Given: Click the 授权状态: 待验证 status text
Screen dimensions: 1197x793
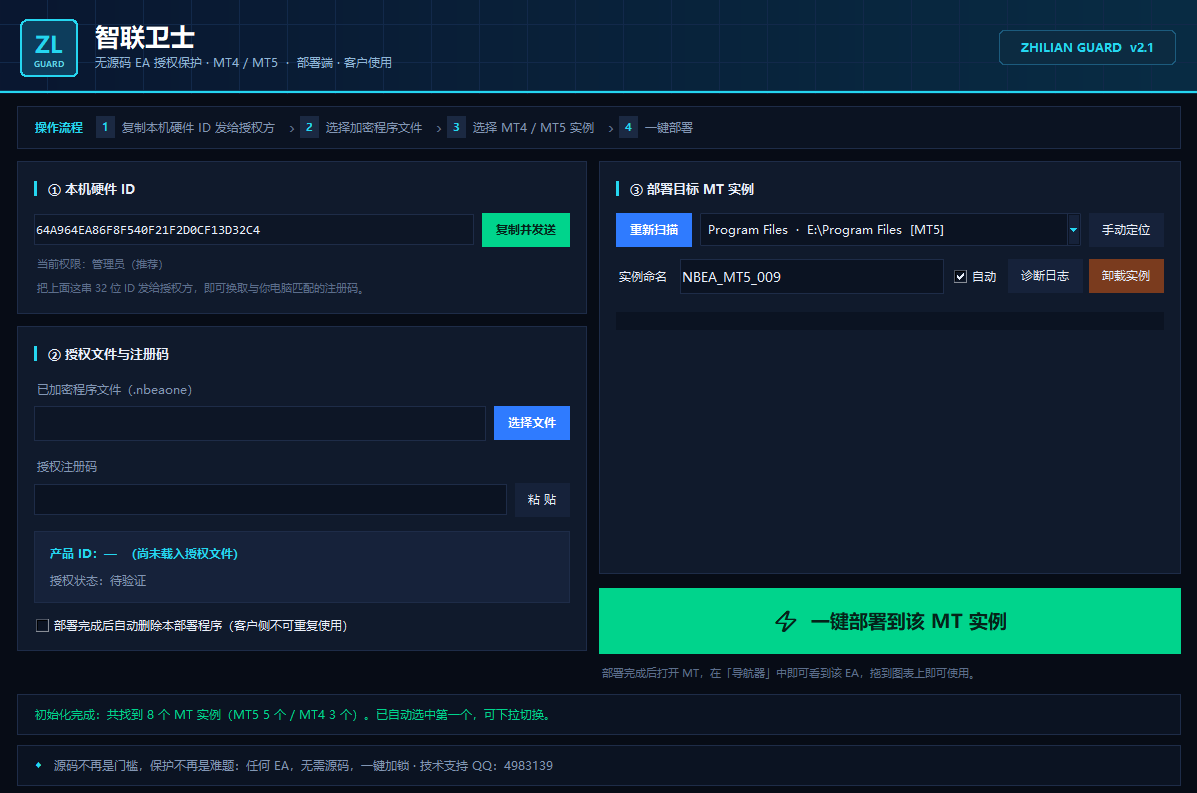Looking at the screenshot, I should [x=98, y=581].
